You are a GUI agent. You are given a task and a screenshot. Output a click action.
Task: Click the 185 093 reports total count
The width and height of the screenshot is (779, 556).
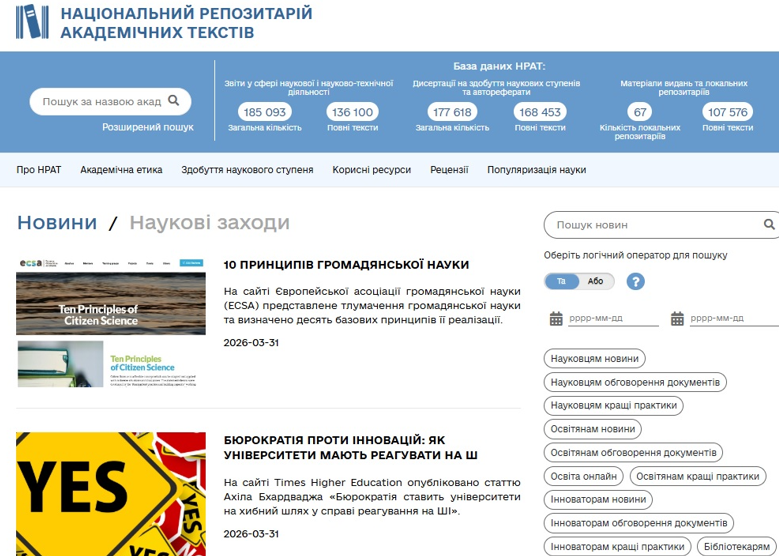(265, 112)
